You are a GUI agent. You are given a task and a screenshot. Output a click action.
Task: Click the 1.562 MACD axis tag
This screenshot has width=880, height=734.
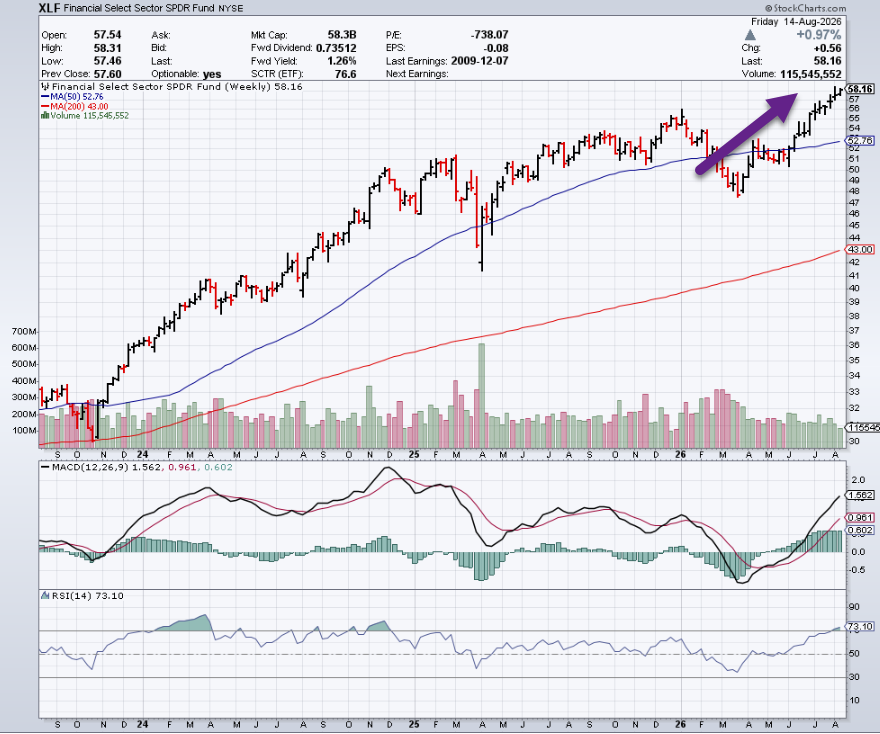[860, 496]
